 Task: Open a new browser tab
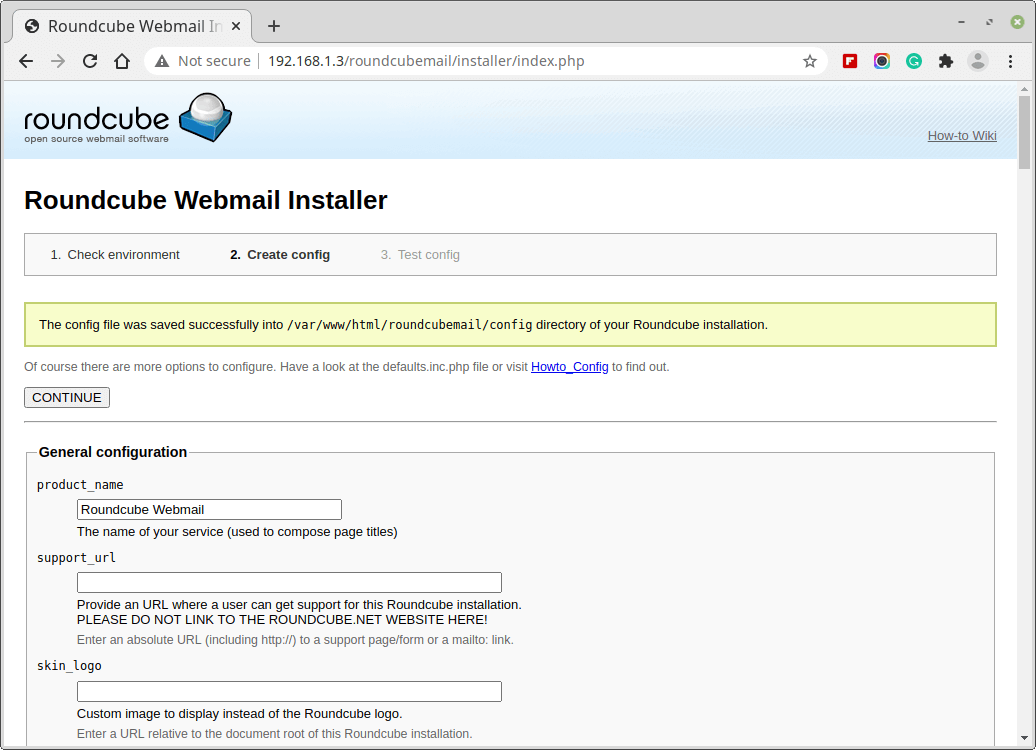(274, 26)
